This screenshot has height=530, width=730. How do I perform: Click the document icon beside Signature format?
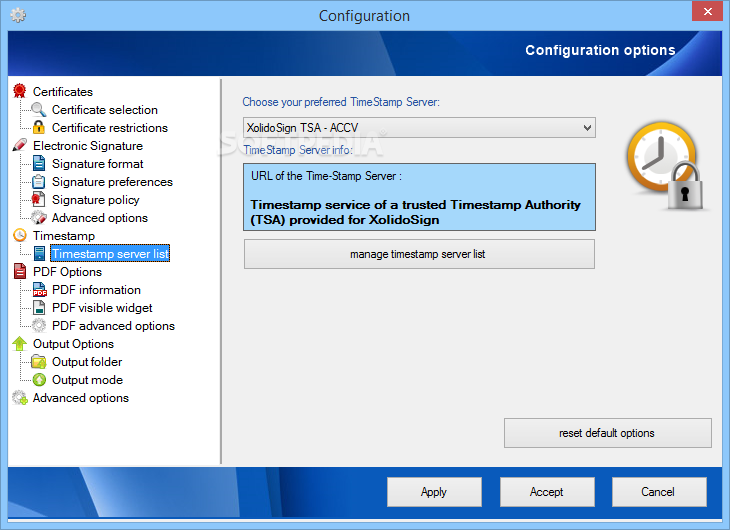point(39,163)
